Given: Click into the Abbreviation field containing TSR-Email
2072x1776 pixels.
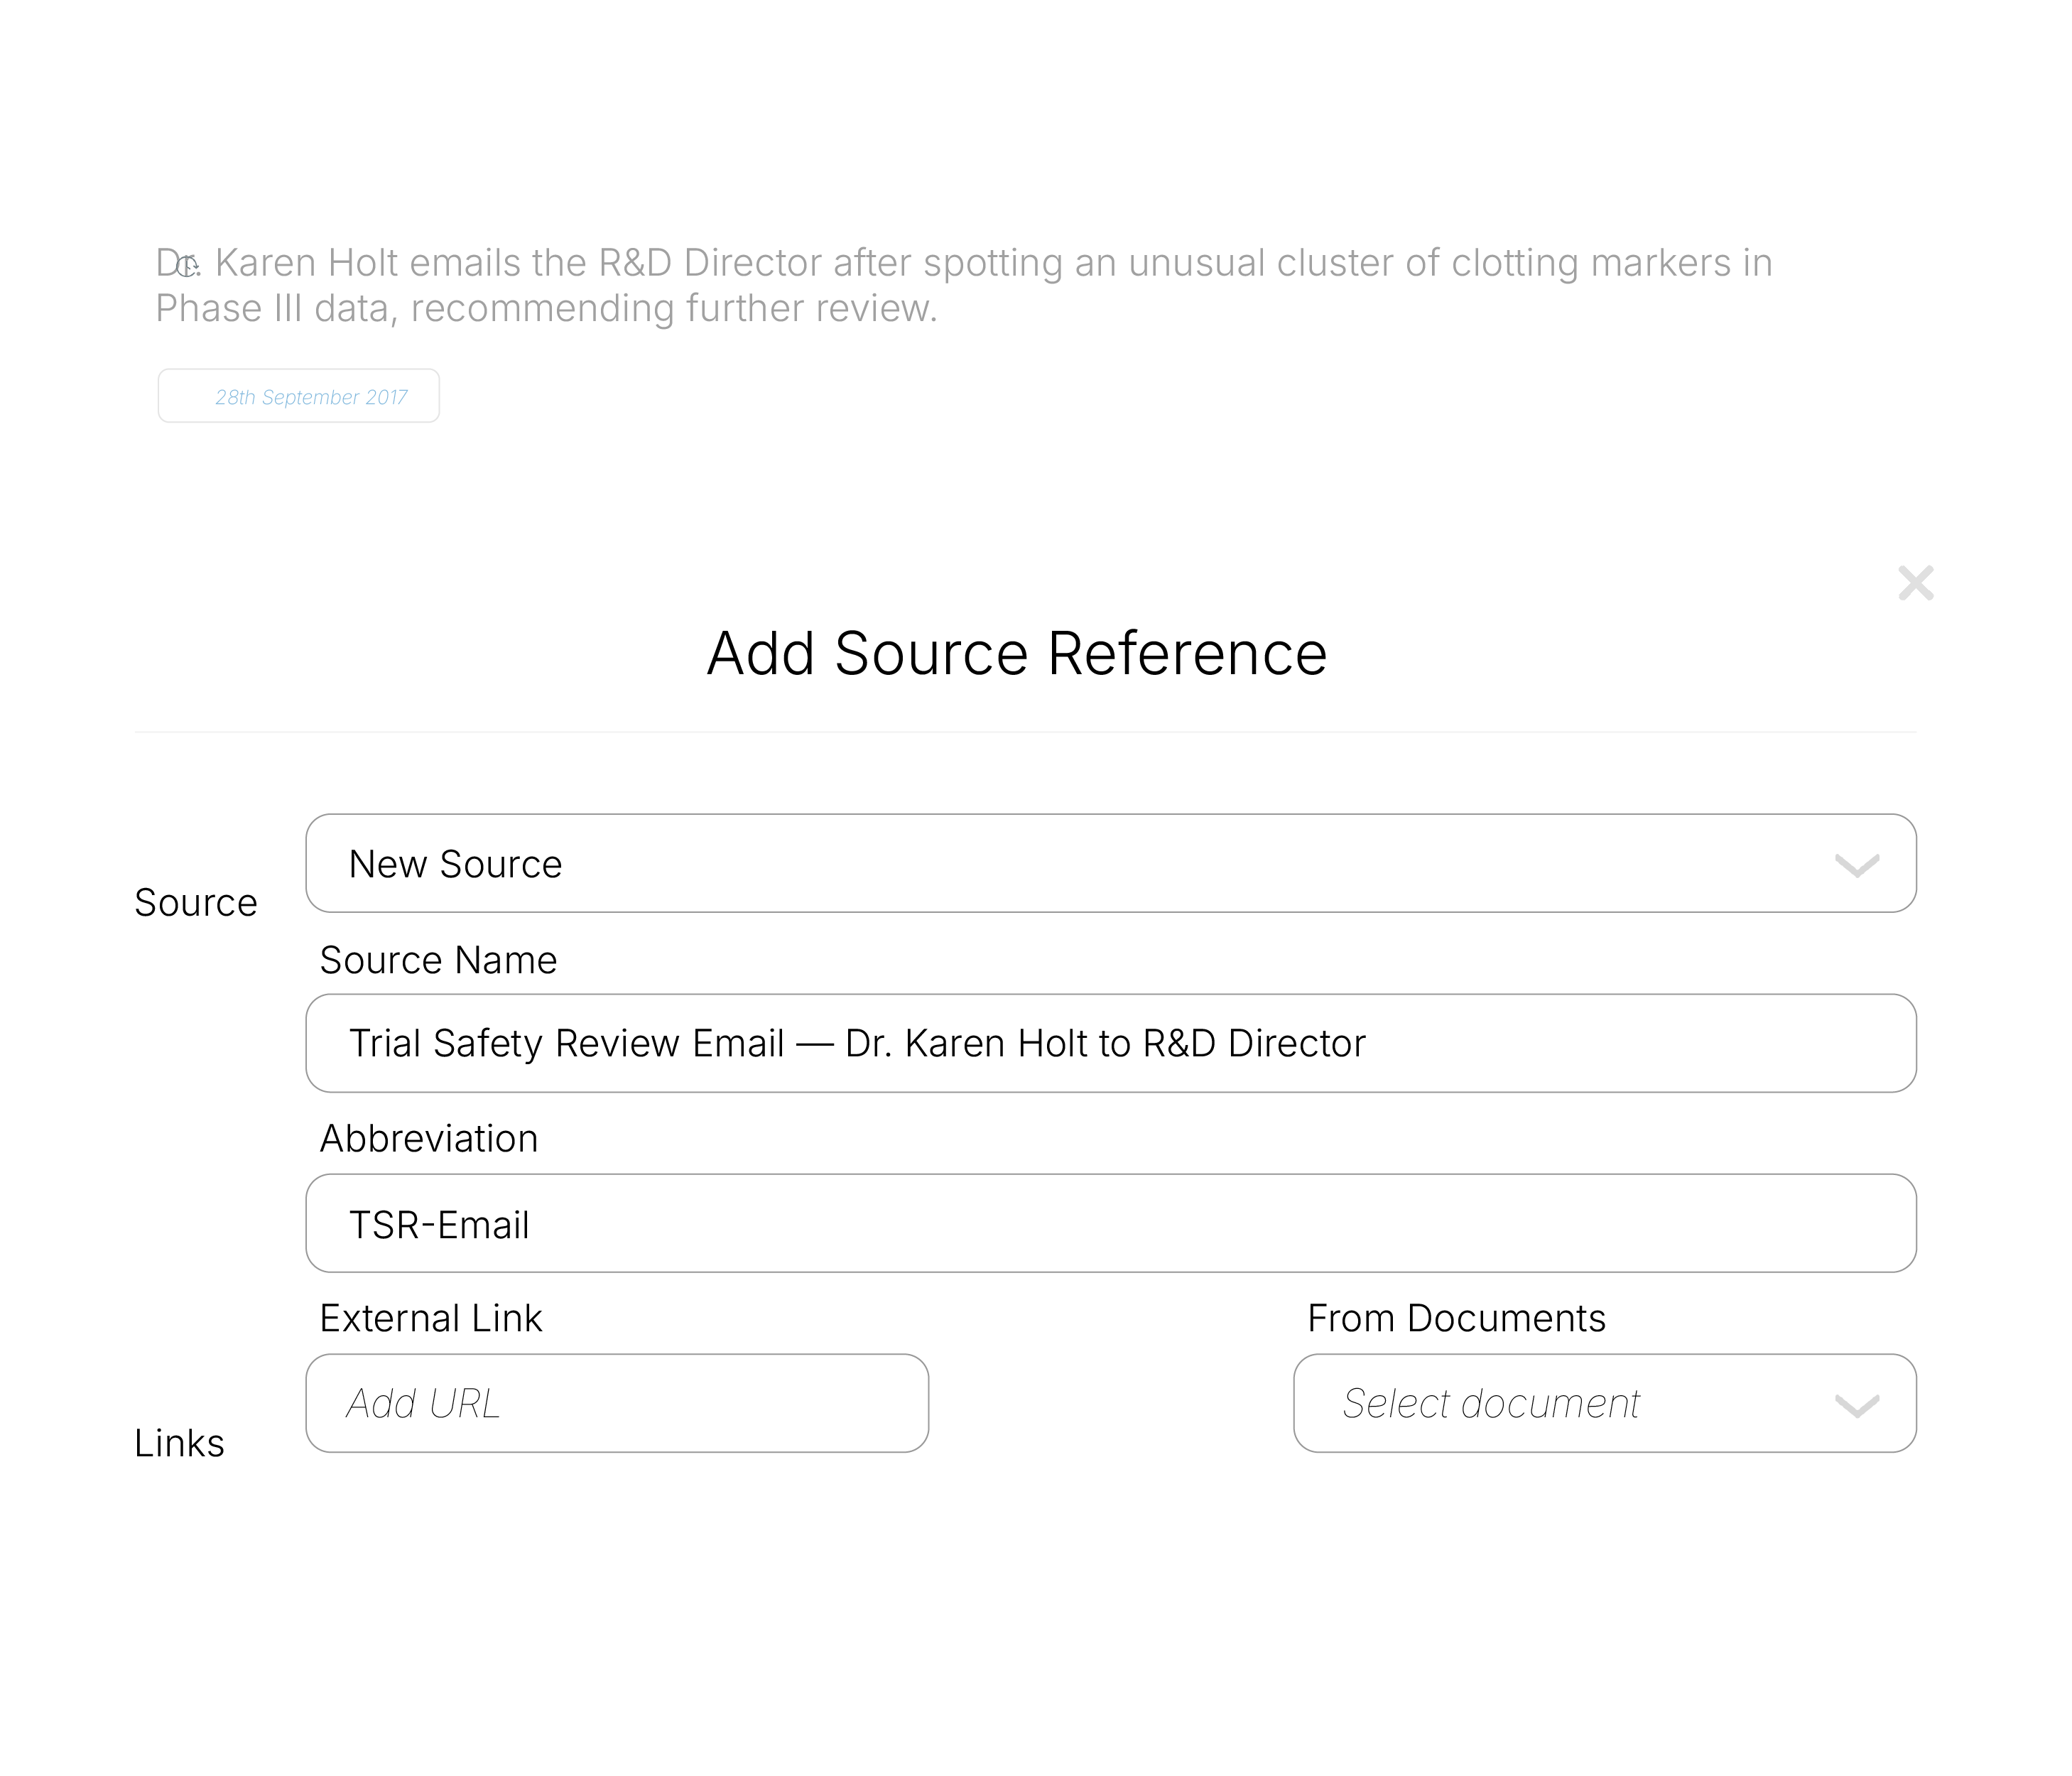Looking at the screenshot, I should (1110, 1223).
